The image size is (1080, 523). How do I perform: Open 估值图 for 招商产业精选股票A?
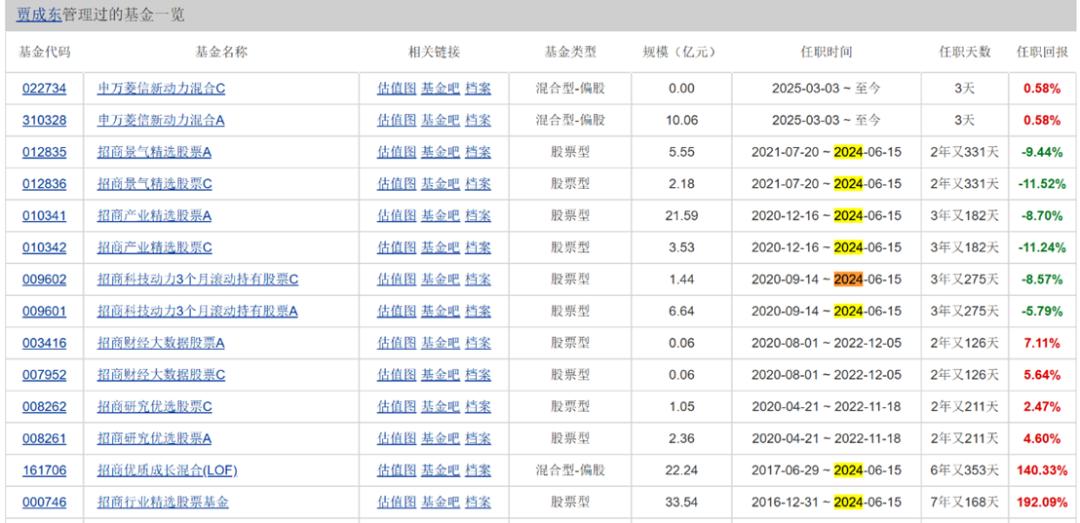397,216
